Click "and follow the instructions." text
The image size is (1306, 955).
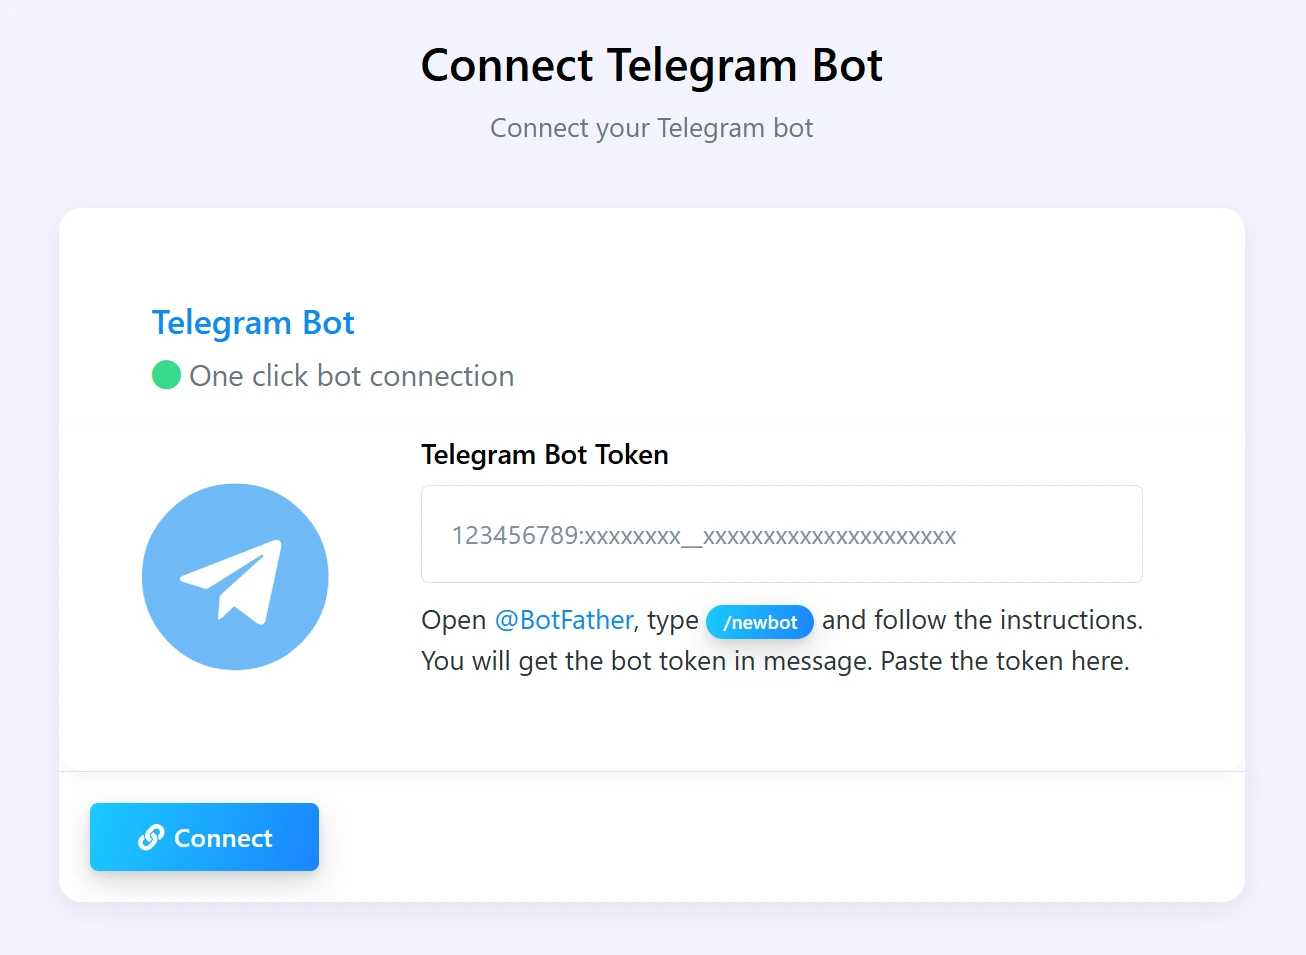point(981,620)
